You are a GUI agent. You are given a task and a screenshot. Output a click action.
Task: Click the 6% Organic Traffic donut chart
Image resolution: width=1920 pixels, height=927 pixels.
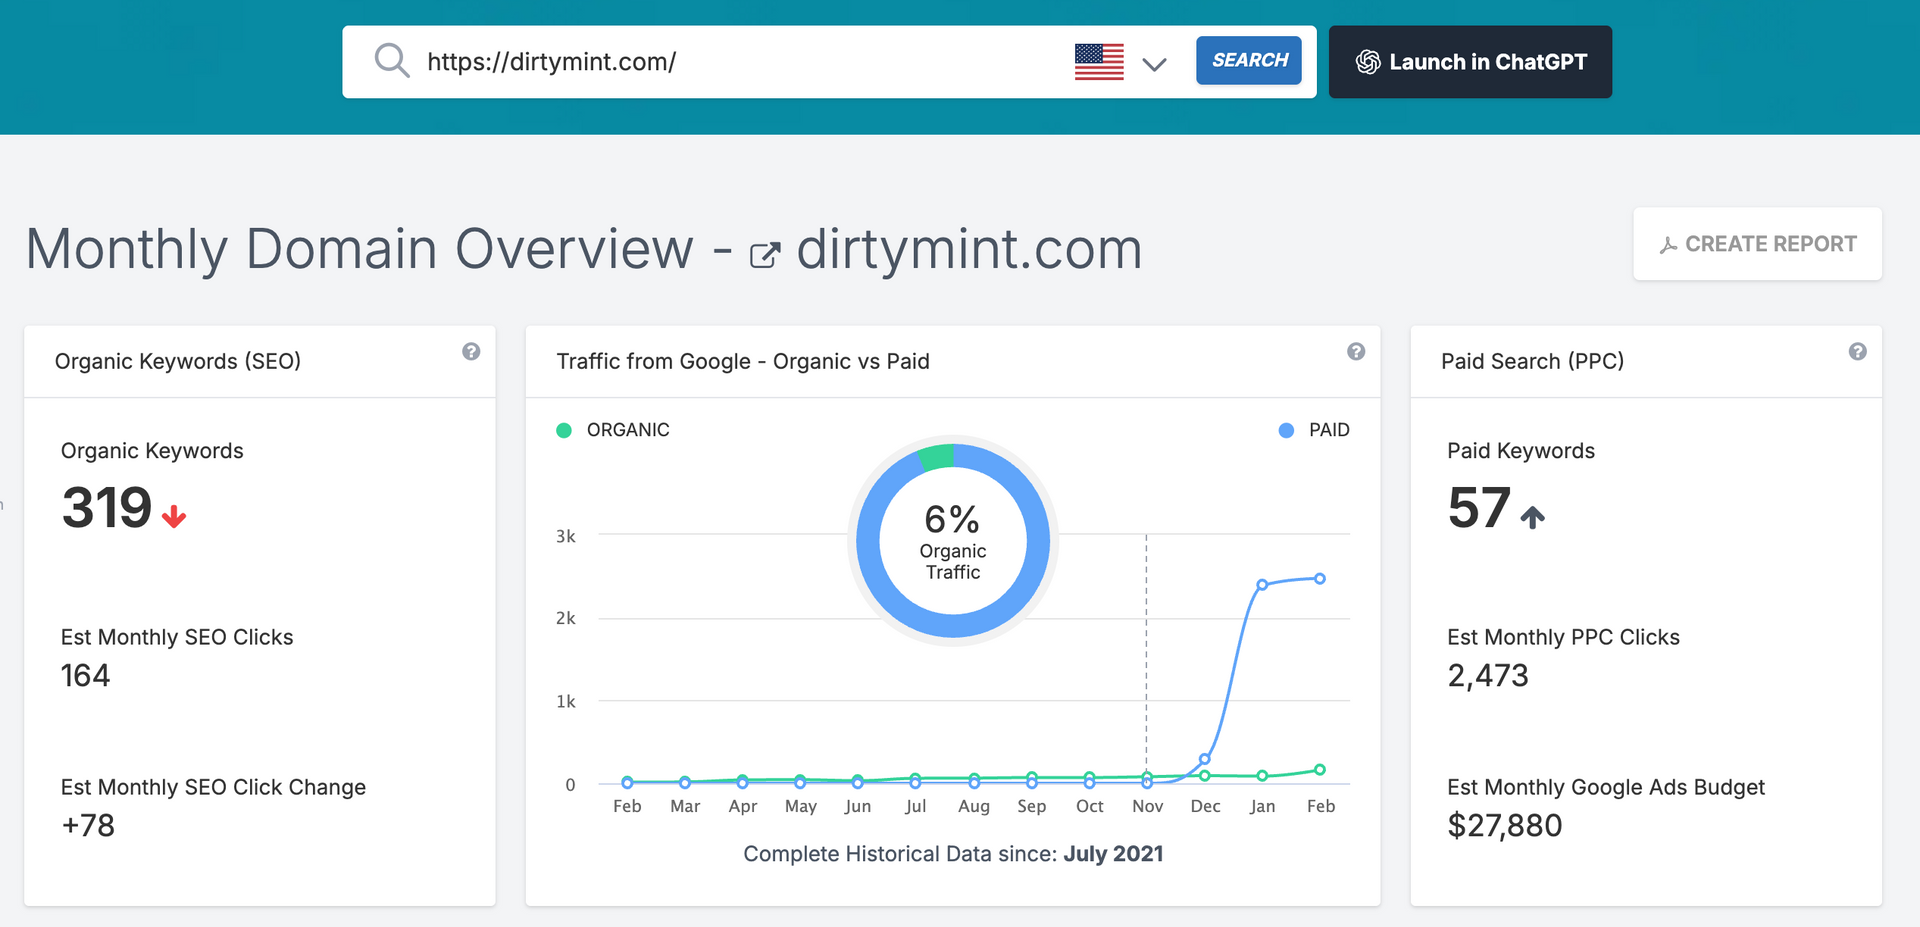click(953, 541)
